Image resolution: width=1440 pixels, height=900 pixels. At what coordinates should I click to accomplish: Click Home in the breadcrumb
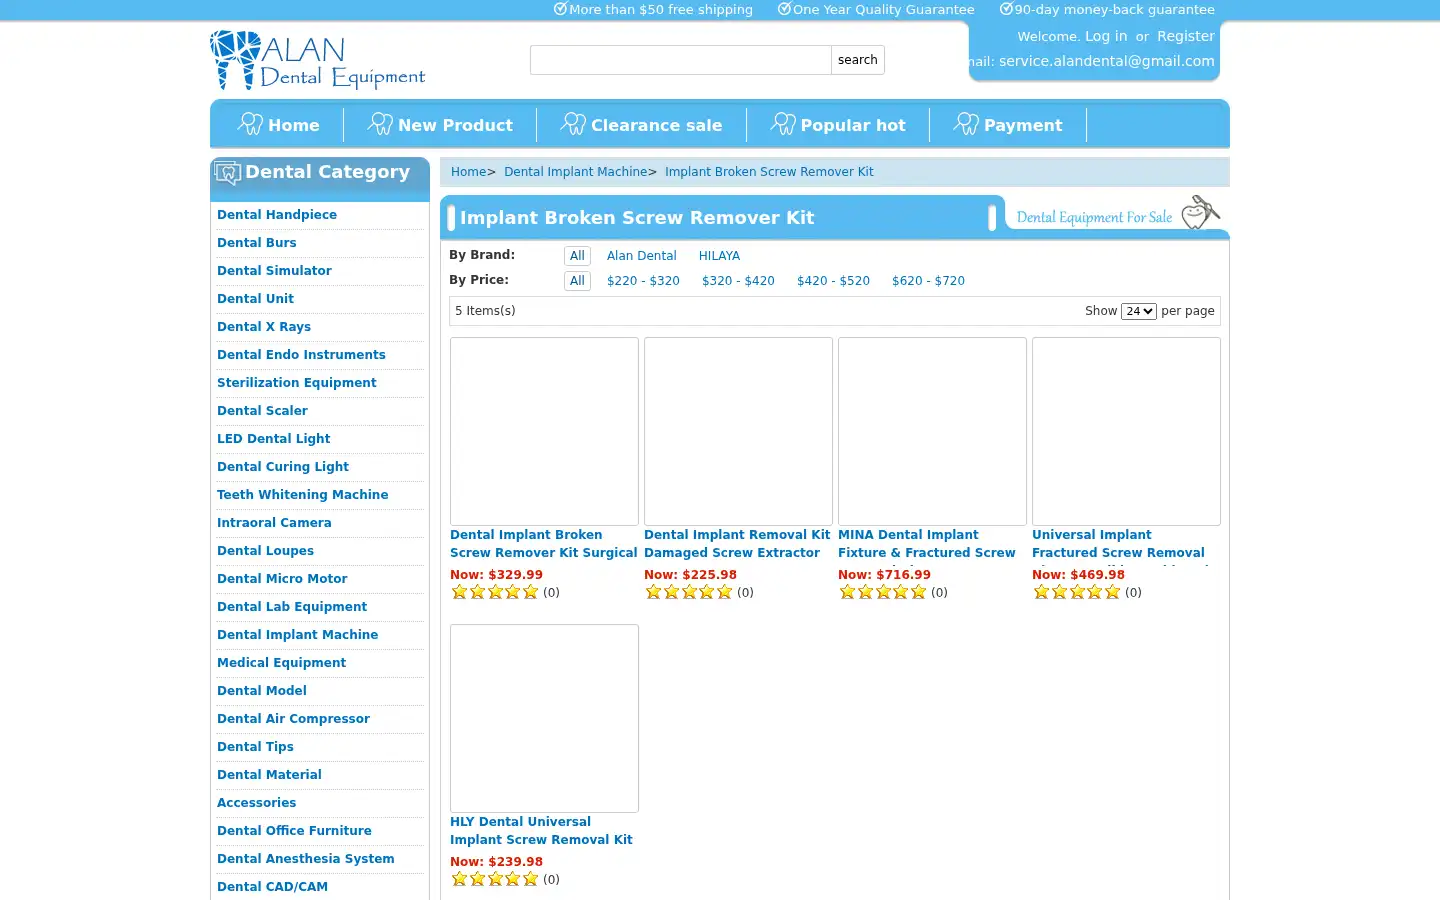coord(468,172)
